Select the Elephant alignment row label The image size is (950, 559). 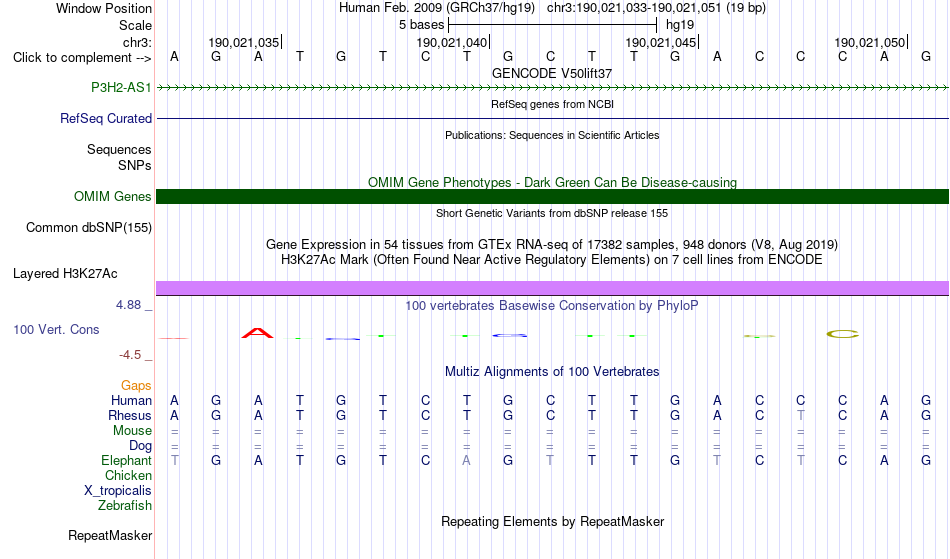pos(127,461)
